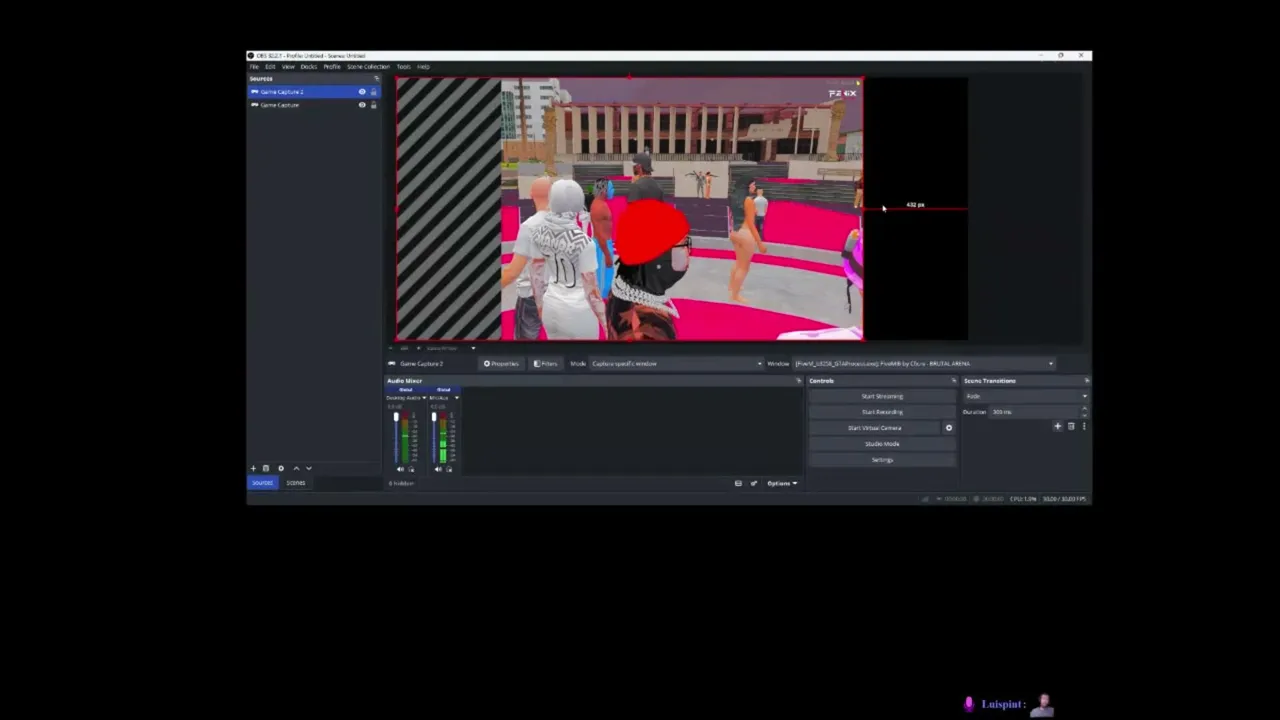
Task: Toggle the lock on Game Capture 2
Action: coord(374,92)
